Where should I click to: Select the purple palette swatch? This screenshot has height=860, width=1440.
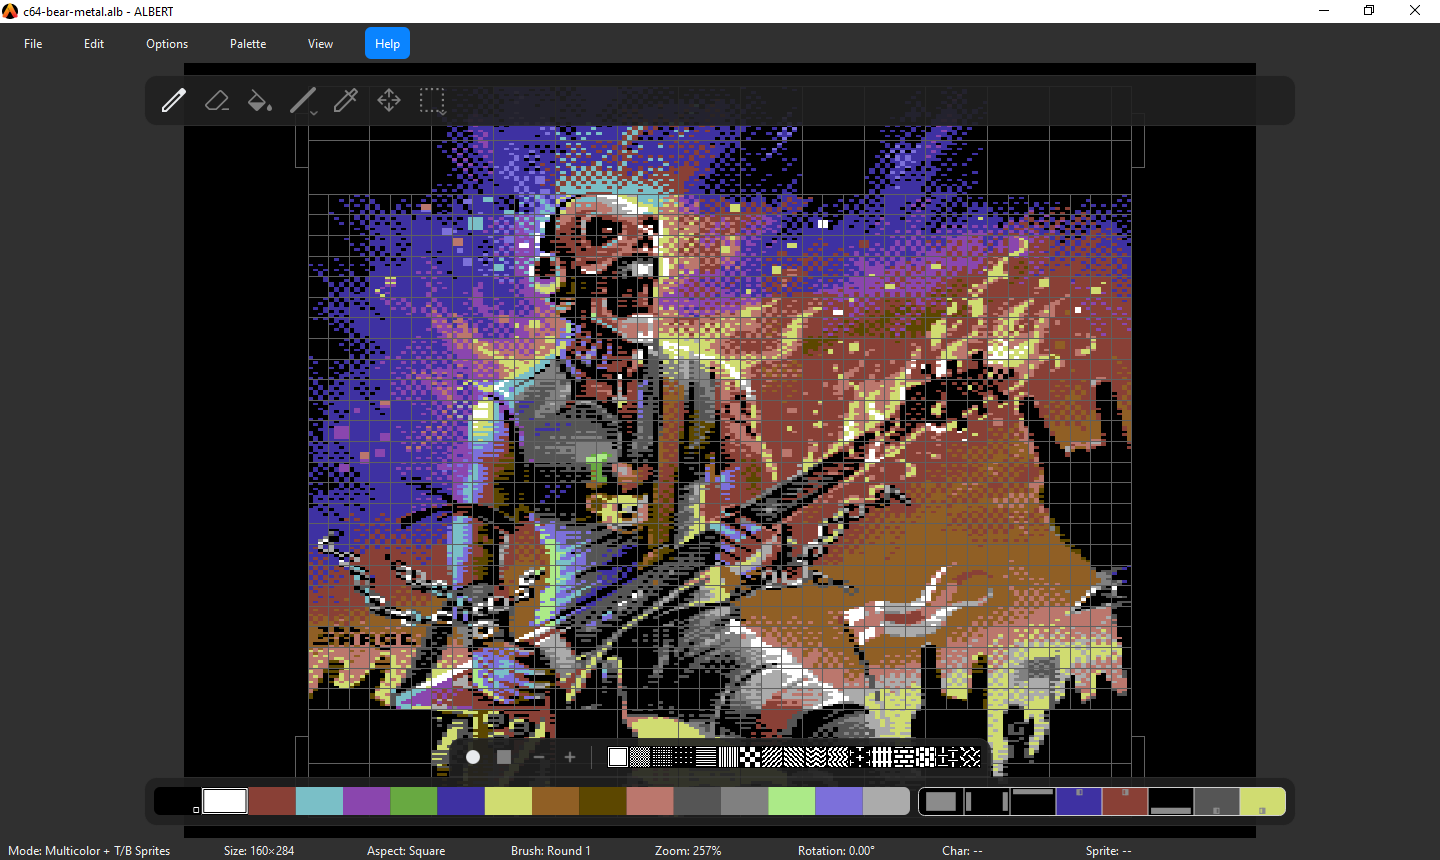point(367,801)
